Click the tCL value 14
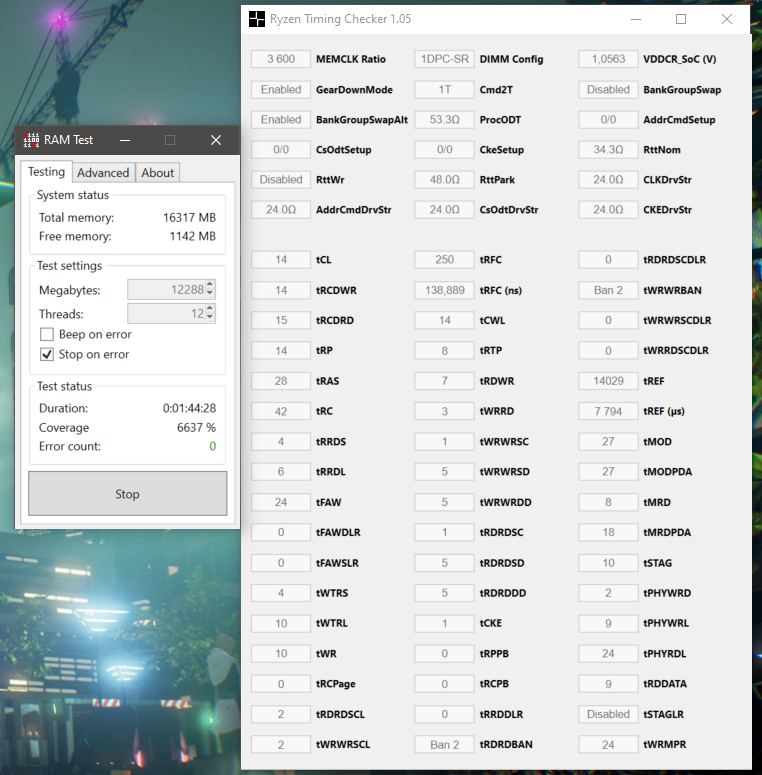The height and width of the screenshot is (775, 762). pyautogui.click(x=281, y=259)
